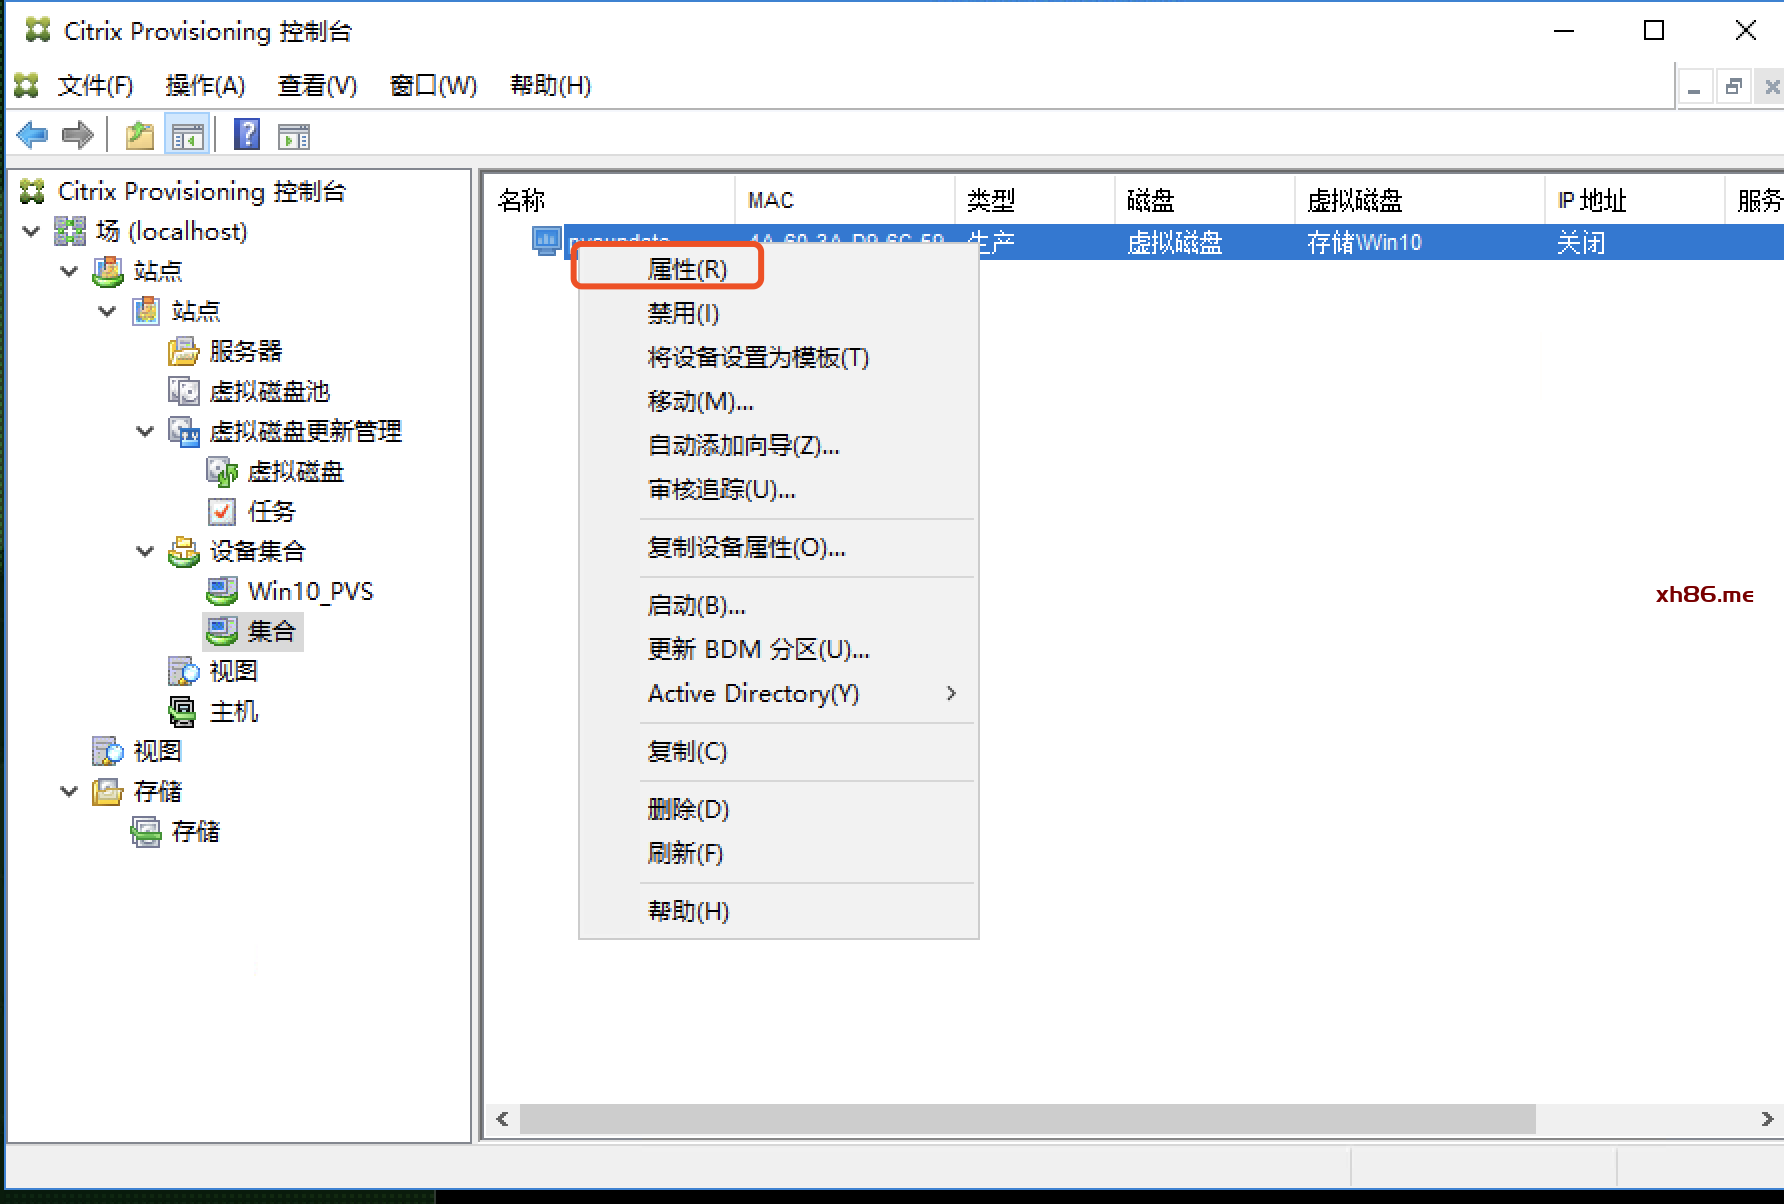Open the 虚拟磁盘池 node
The width and height of the screenshot is (1784, 1204).
point(268,391)
